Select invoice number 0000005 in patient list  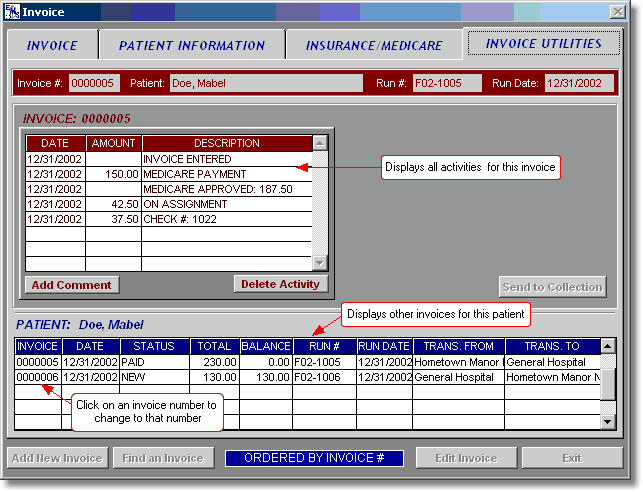38,362
